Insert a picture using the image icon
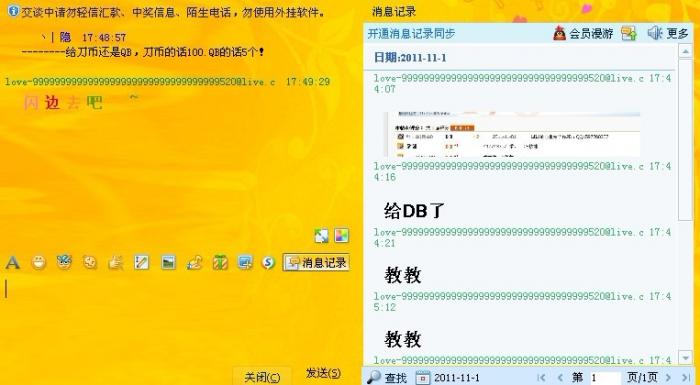The width and height of the screenshot is (700, 385). pyautogui.click(x=168, y=263)
